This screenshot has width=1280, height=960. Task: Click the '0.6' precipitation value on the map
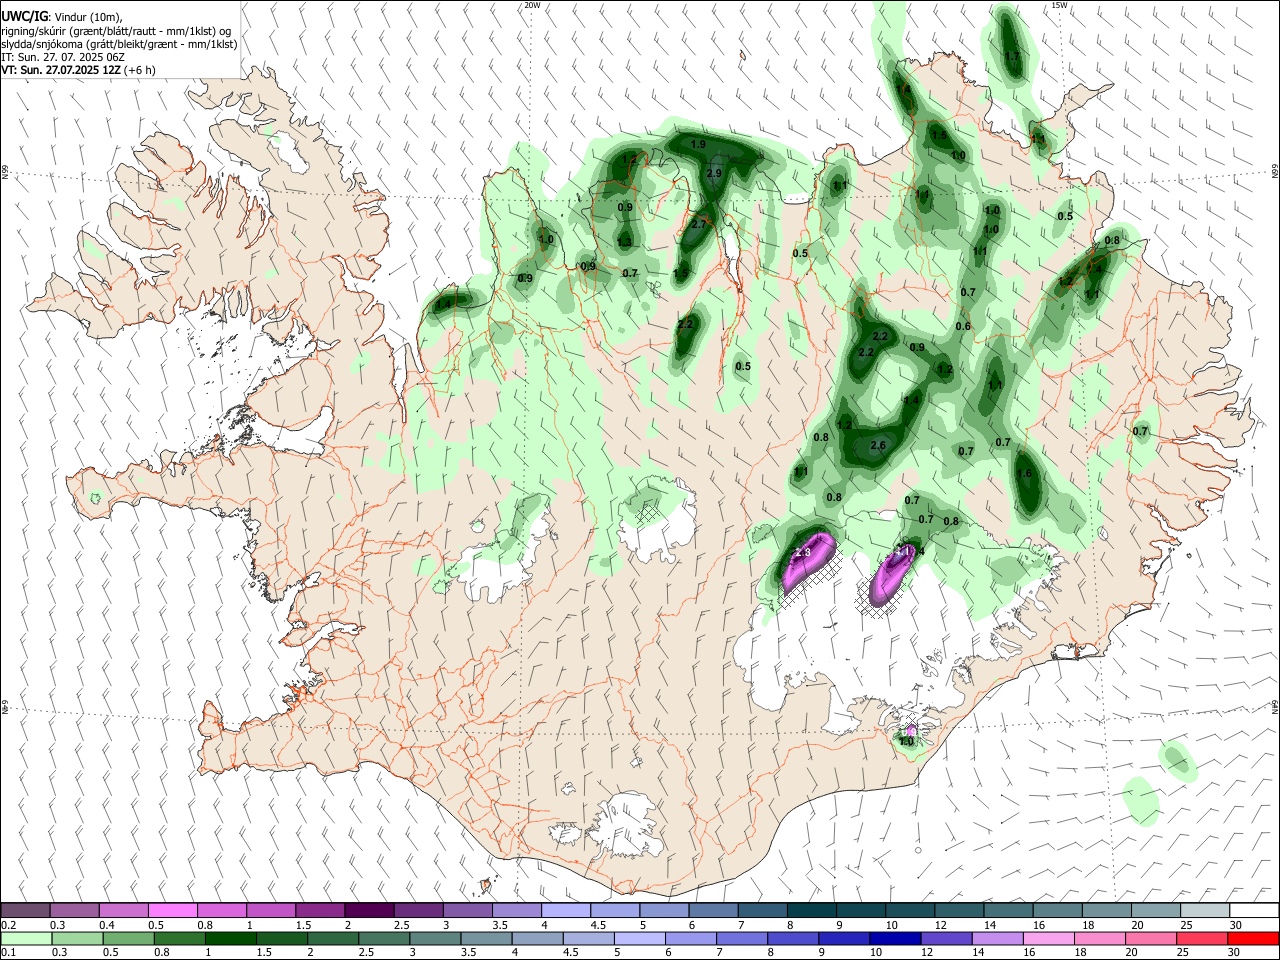pos(963,327)
